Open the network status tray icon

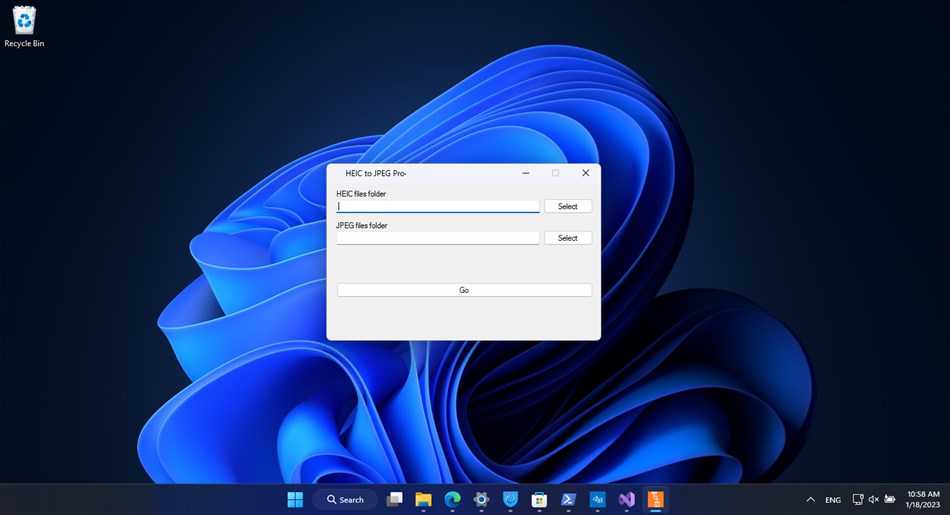click(858, 499)
